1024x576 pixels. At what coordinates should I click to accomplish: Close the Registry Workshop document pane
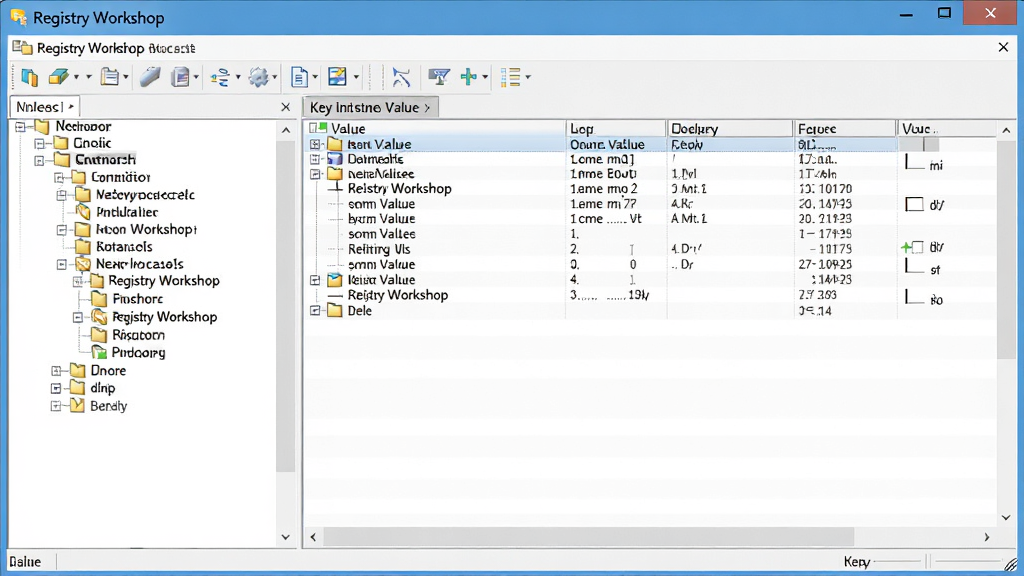point(1003,47)
